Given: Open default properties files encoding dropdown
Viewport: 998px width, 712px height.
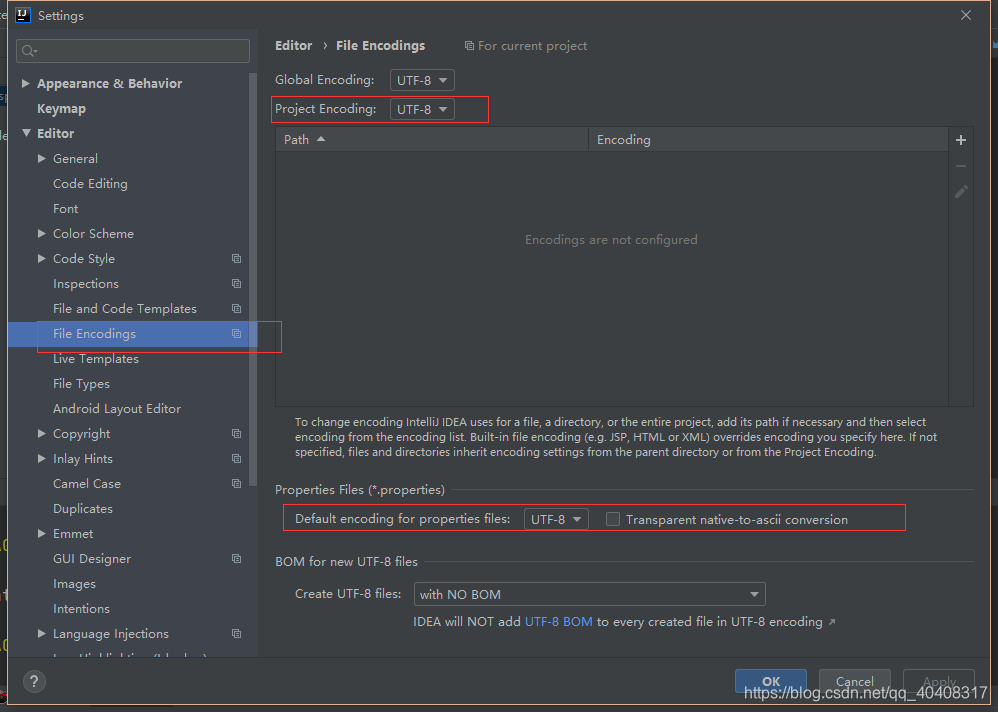Looking at the screenshot, I should click(x=556, y=519).
